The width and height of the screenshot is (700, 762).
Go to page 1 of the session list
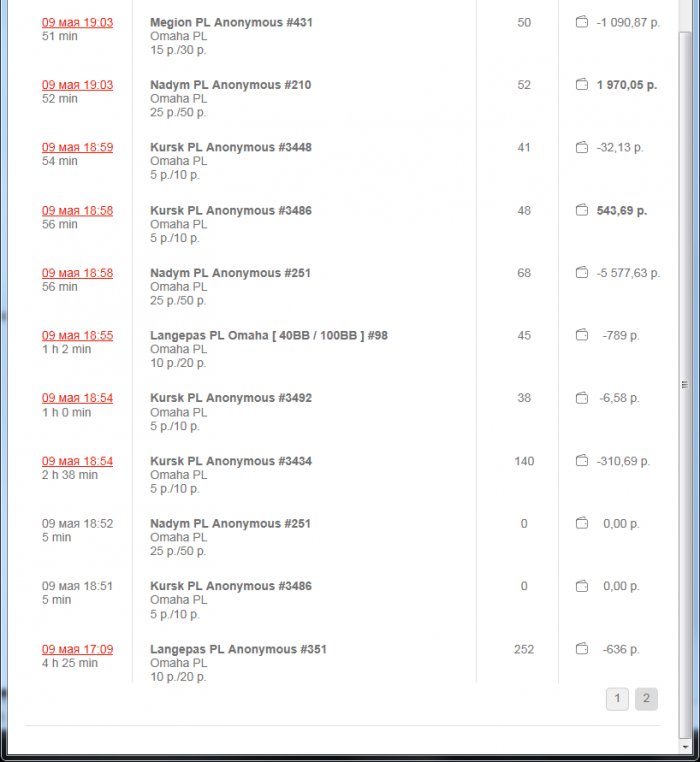617,699
